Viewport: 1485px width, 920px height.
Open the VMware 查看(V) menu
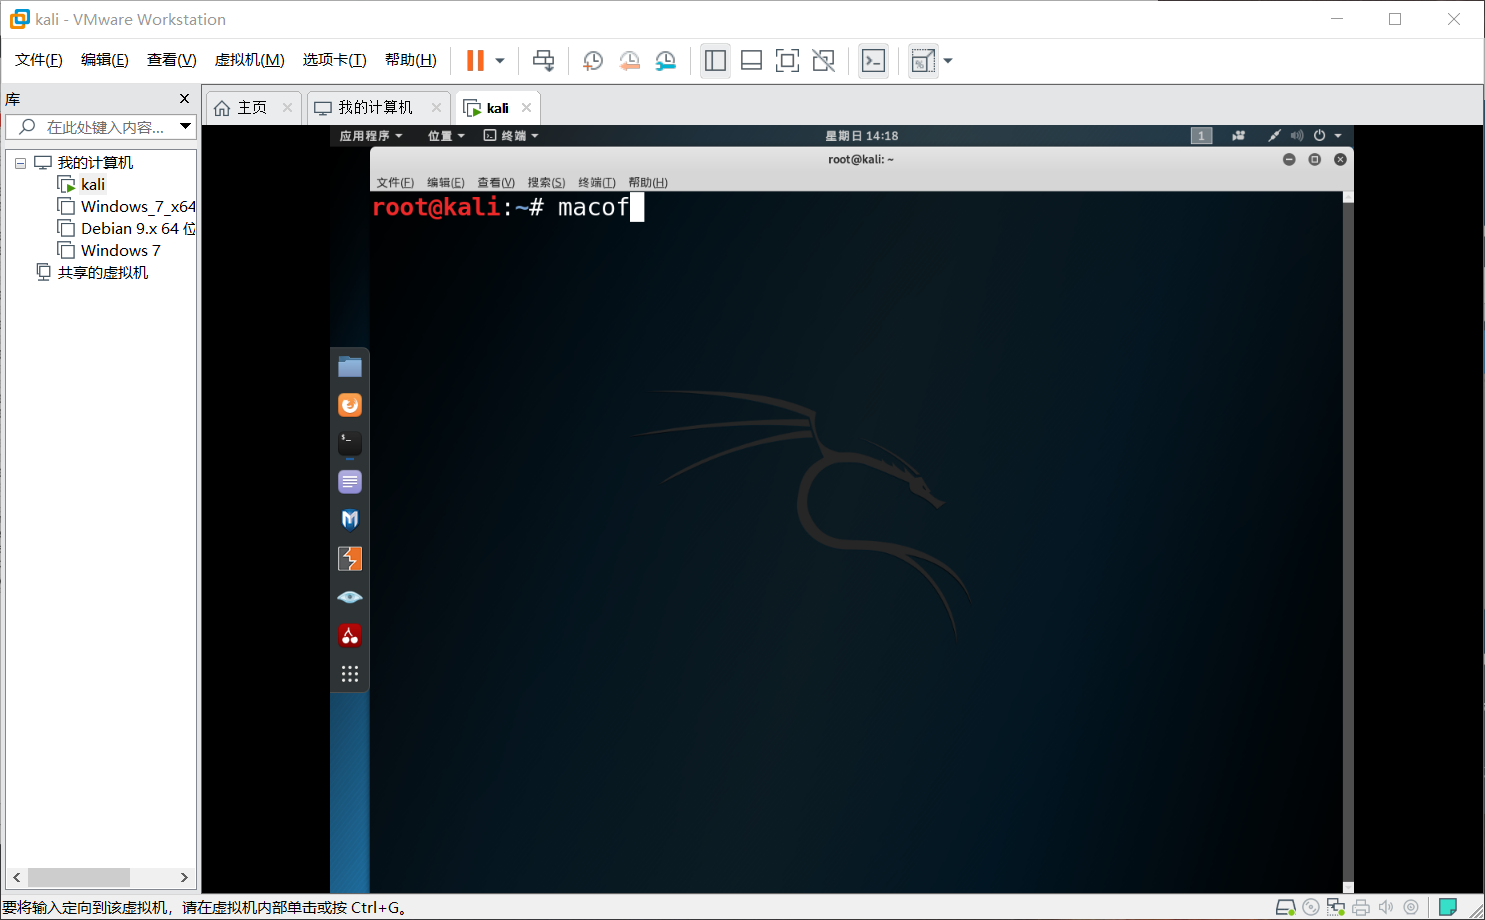(172, 60)
